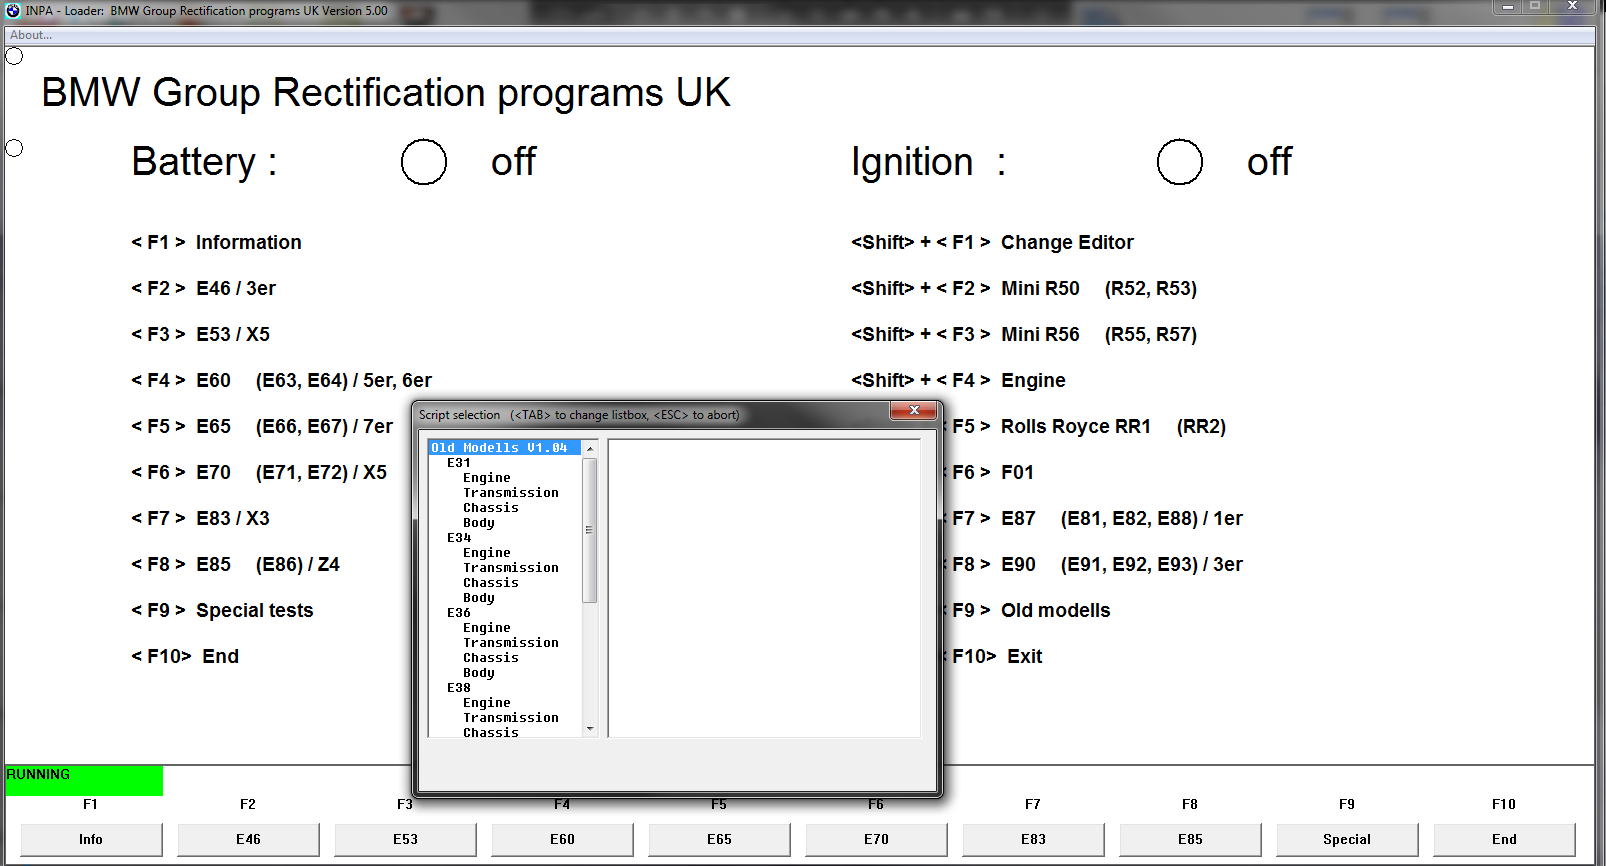
Task: Click the Battery status indicator circle
Action: (x=424, y=162)
